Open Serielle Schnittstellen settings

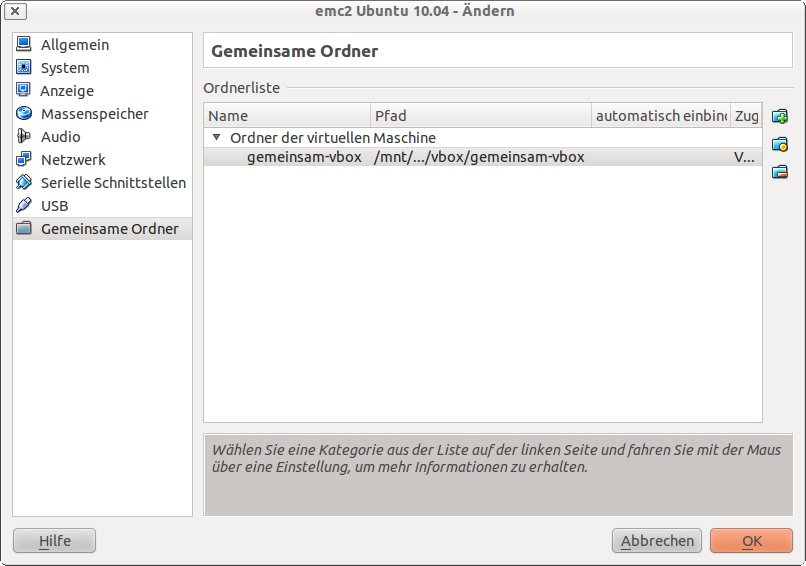112,183
